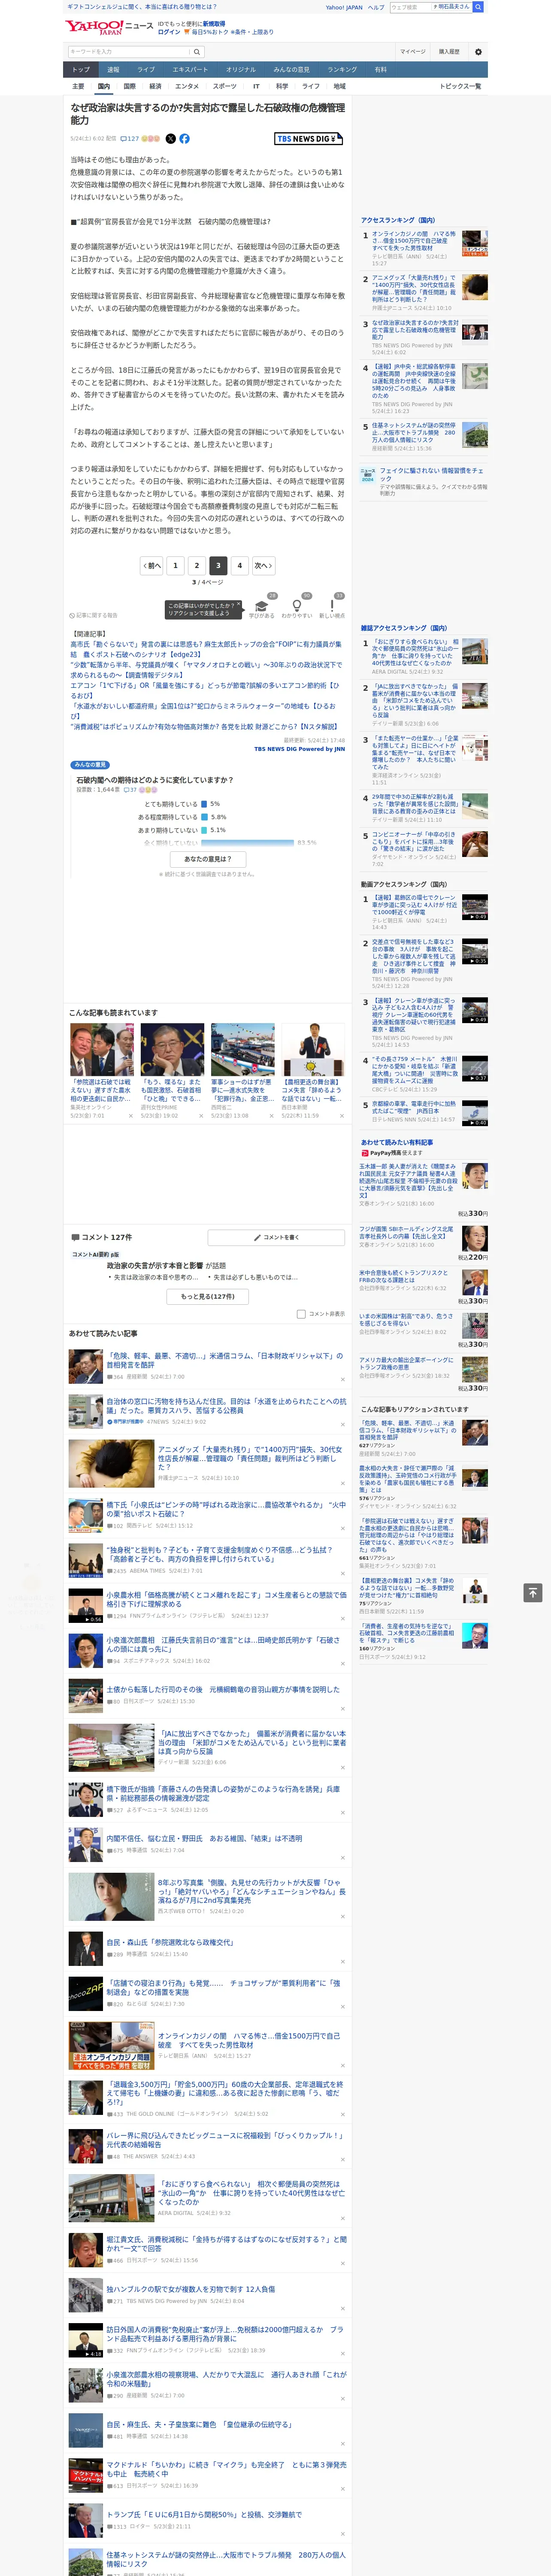The width and height of the screenshot is (551, 2576).
Task: Open the ランキング navigation tab
Action: coord(342,70)
